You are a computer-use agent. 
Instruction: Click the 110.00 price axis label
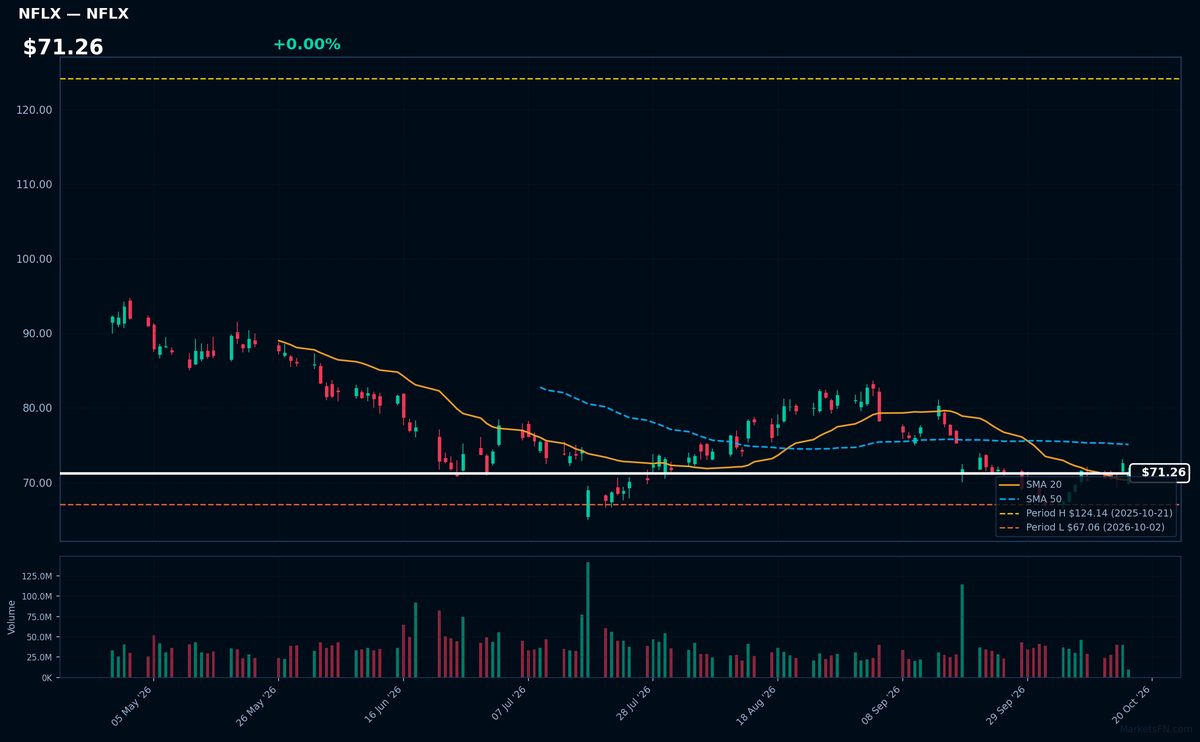[35, 185]
